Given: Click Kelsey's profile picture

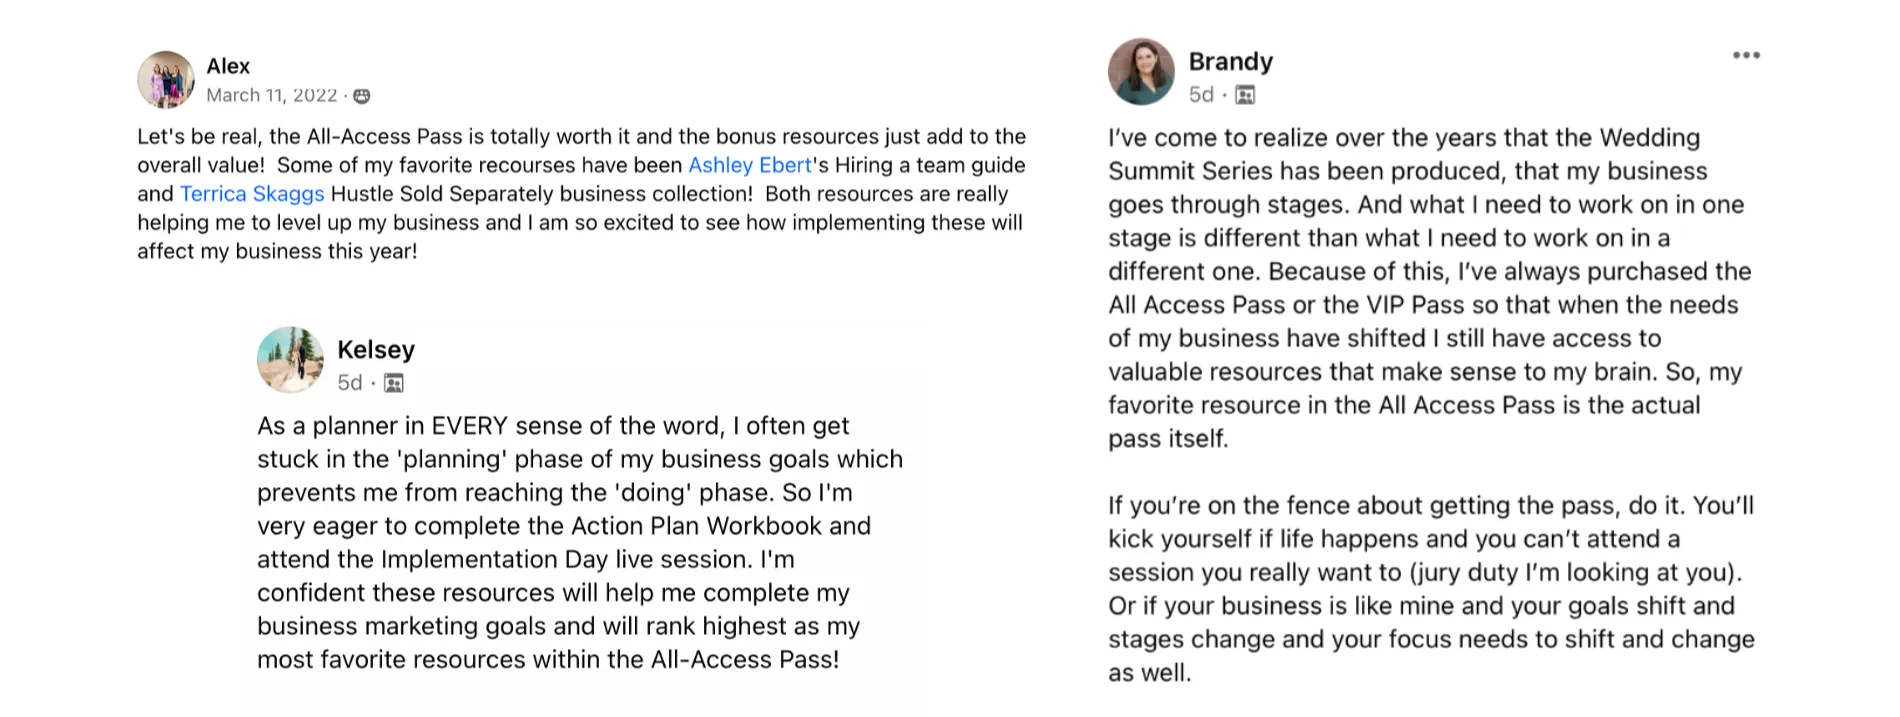Looking at the screenshot, I should (290, 359).
